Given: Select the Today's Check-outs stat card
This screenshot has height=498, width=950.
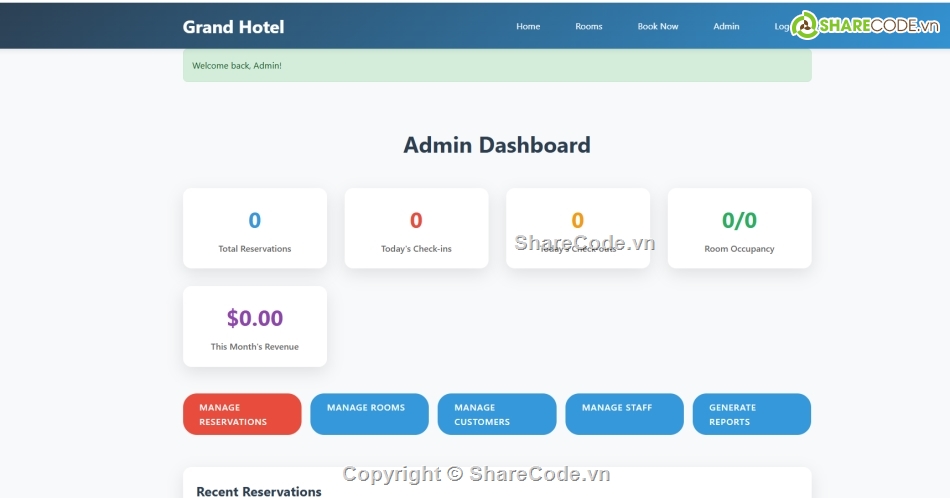Looking at the screenshot, I should point(577,226).
